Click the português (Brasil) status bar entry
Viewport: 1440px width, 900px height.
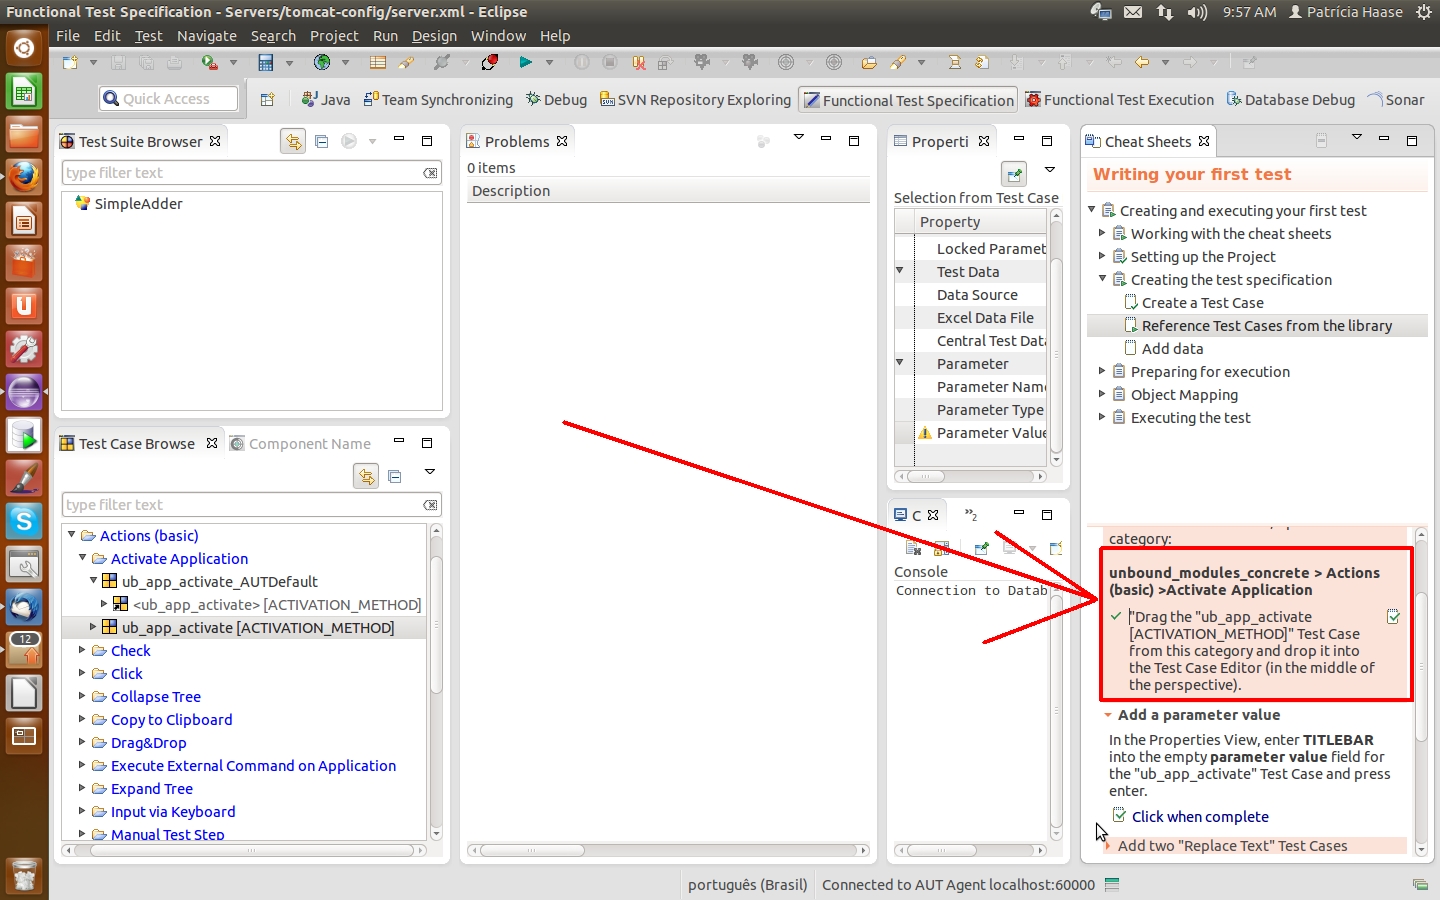747,885
